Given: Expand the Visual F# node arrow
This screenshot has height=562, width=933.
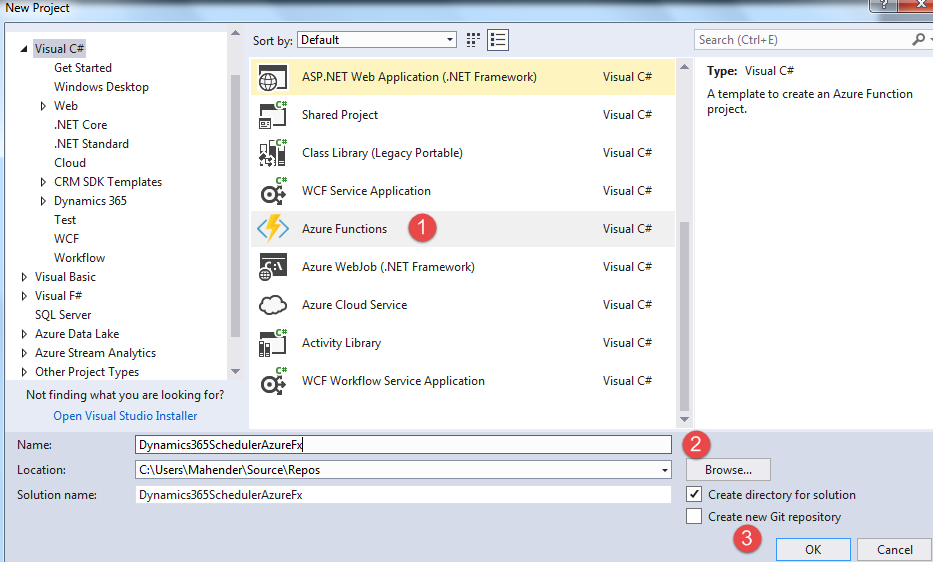Looking at the screenshot, I should 24,296.
